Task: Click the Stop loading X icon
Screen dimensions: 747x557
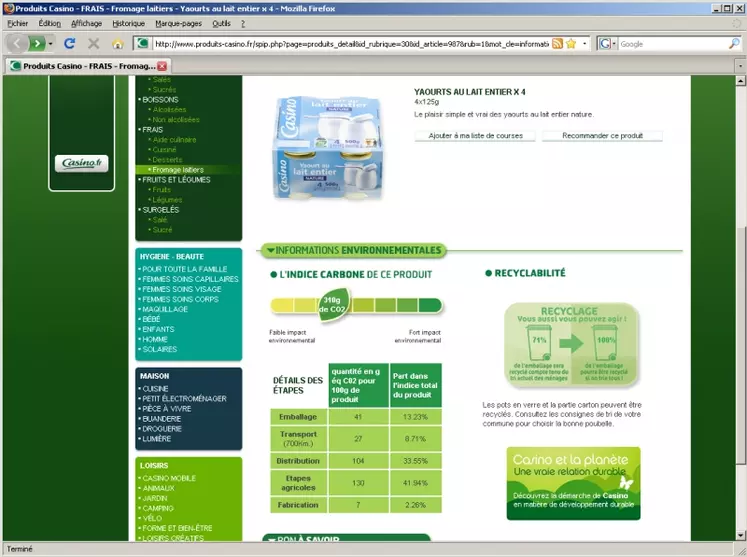Action: pos(94,44)
